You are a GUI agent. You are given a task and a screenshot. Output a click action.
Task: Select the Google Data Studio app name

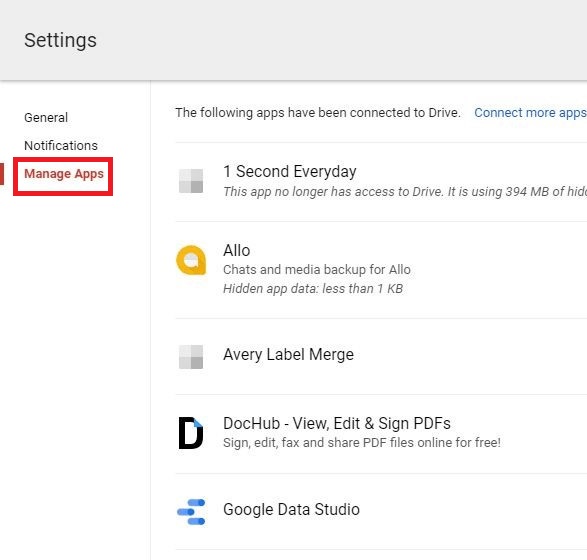pos(291,509)
